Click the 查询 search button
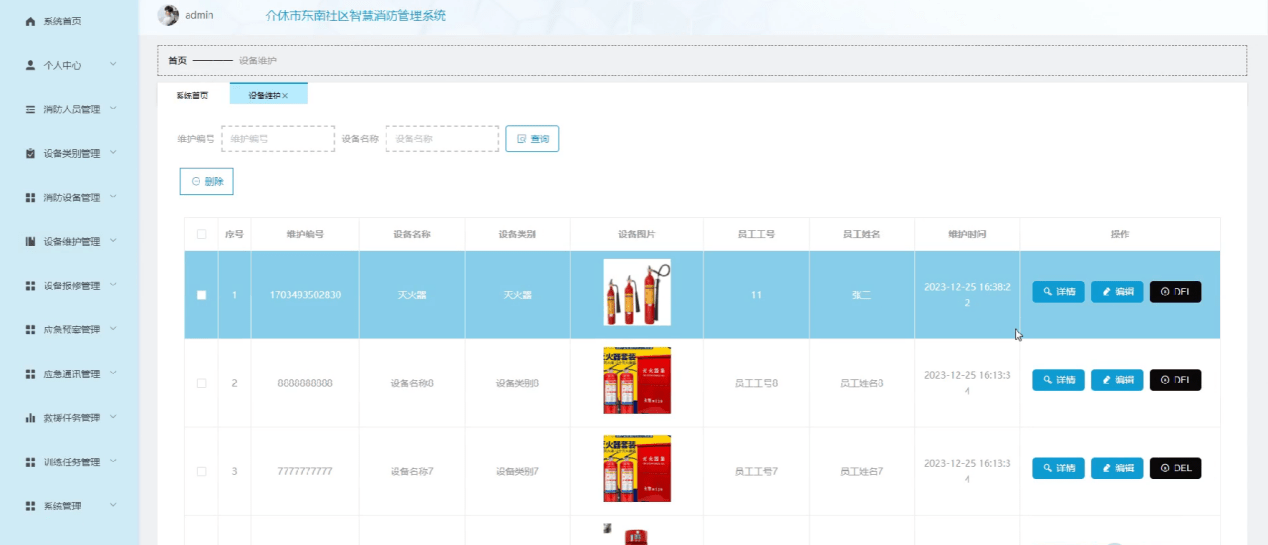The height and width of the screenshot is (545, 1268). 532,139
